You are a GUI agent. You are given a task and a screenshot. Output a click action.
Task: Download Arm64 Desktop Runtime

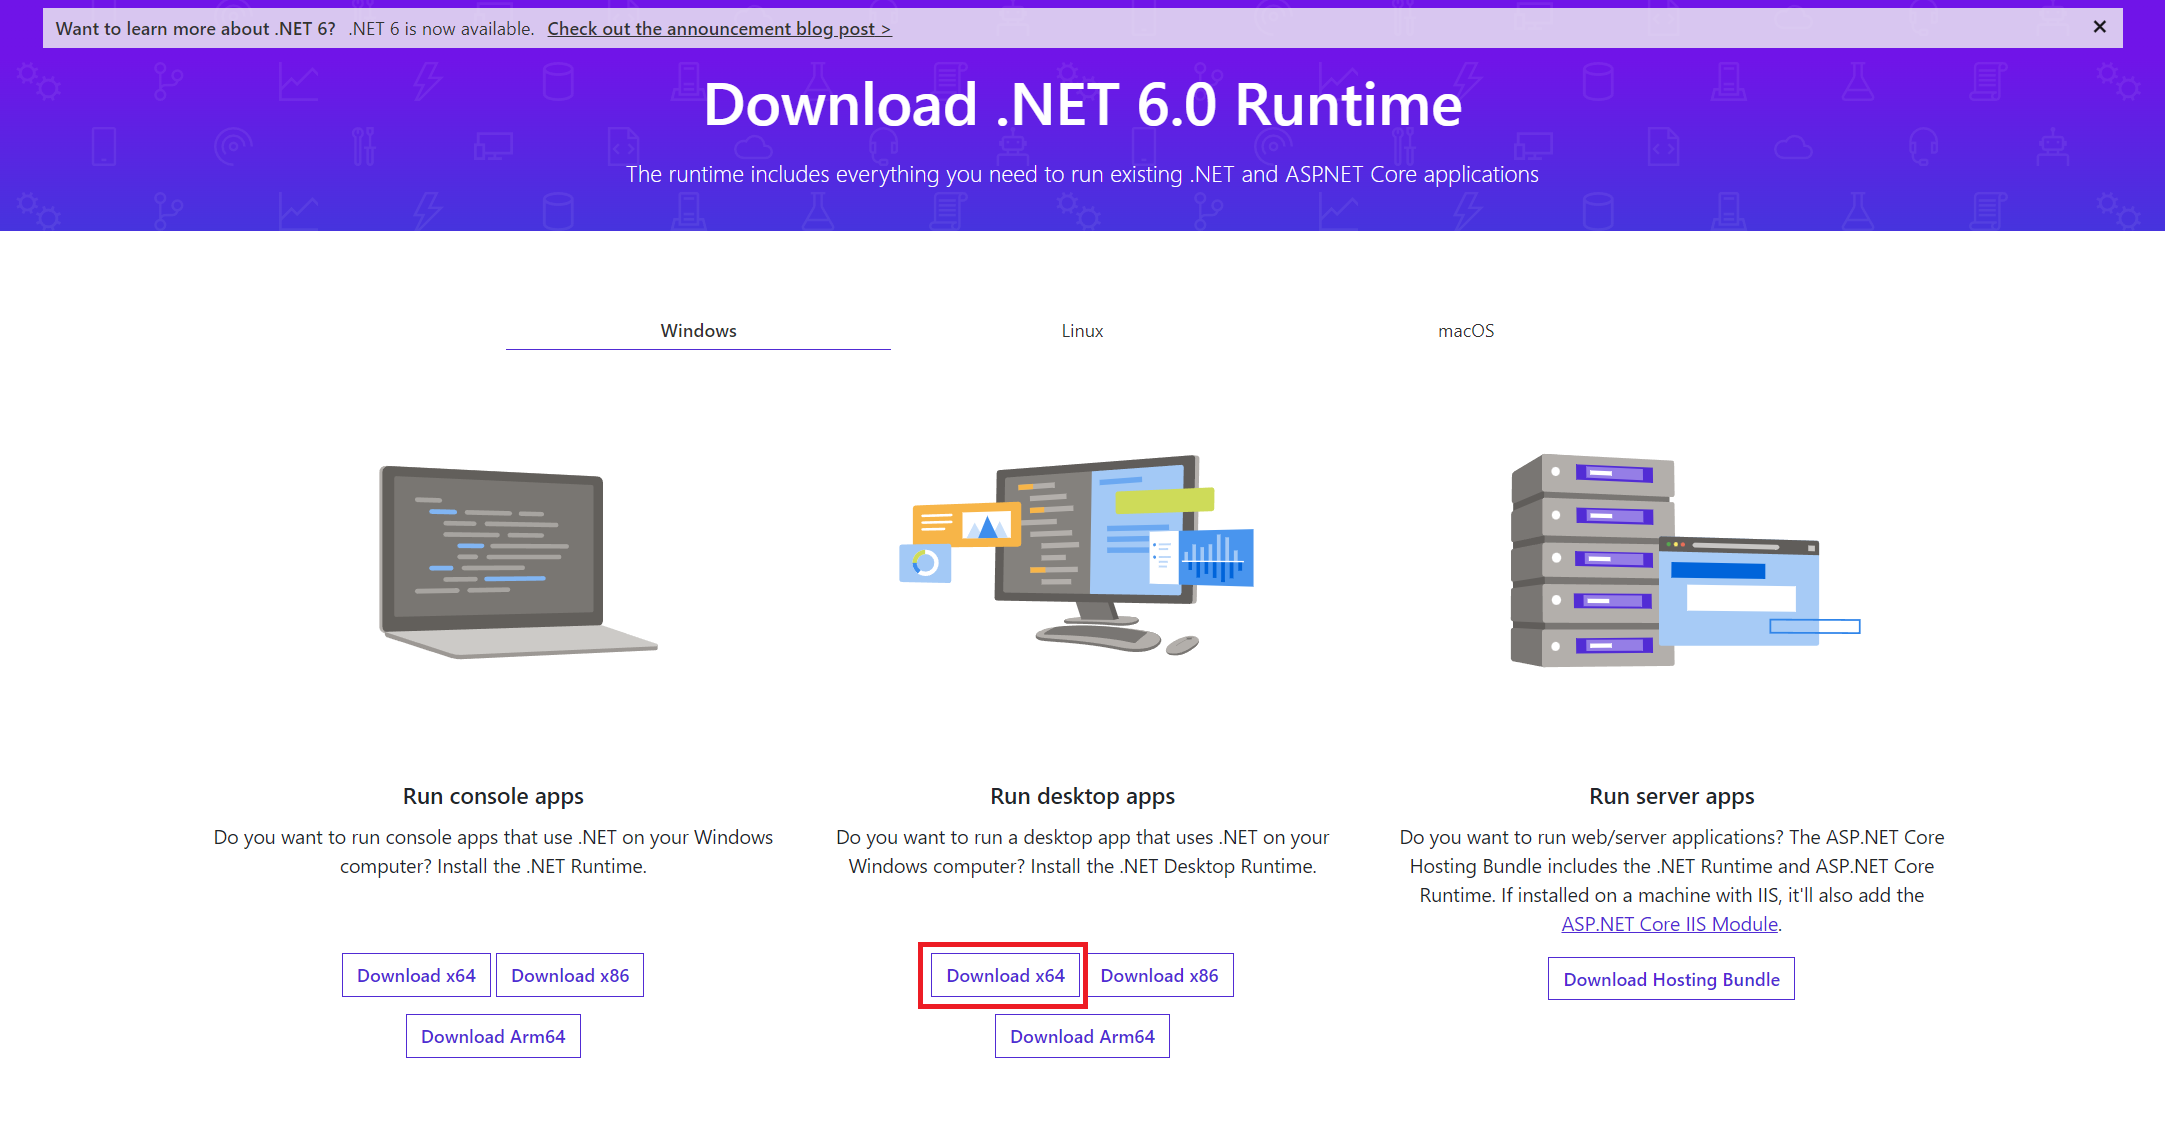tap(1082, 1036)
